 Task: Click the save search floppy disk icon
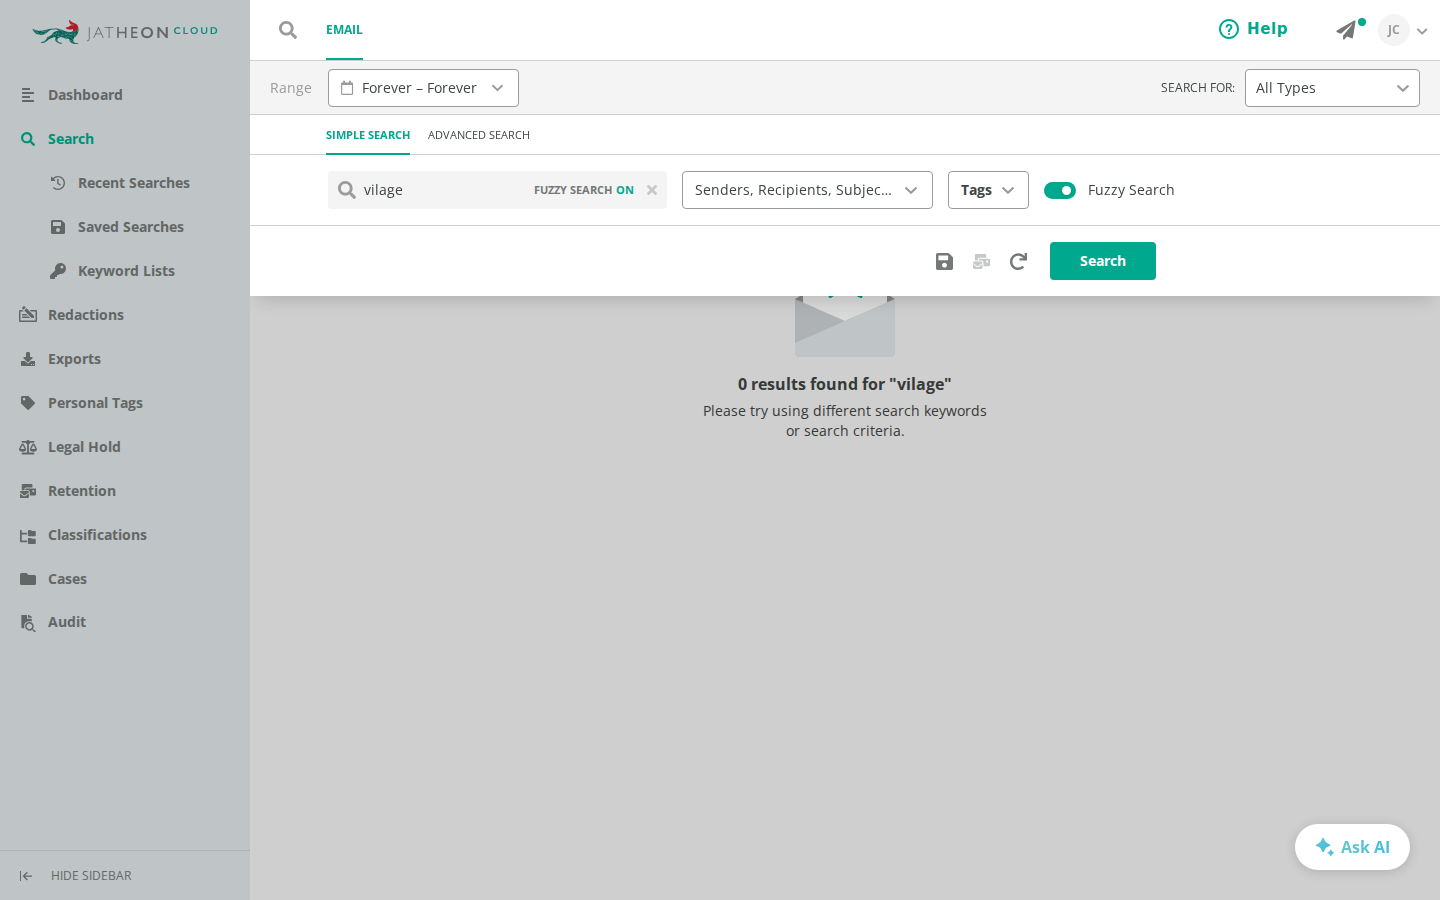click(944, 261)
